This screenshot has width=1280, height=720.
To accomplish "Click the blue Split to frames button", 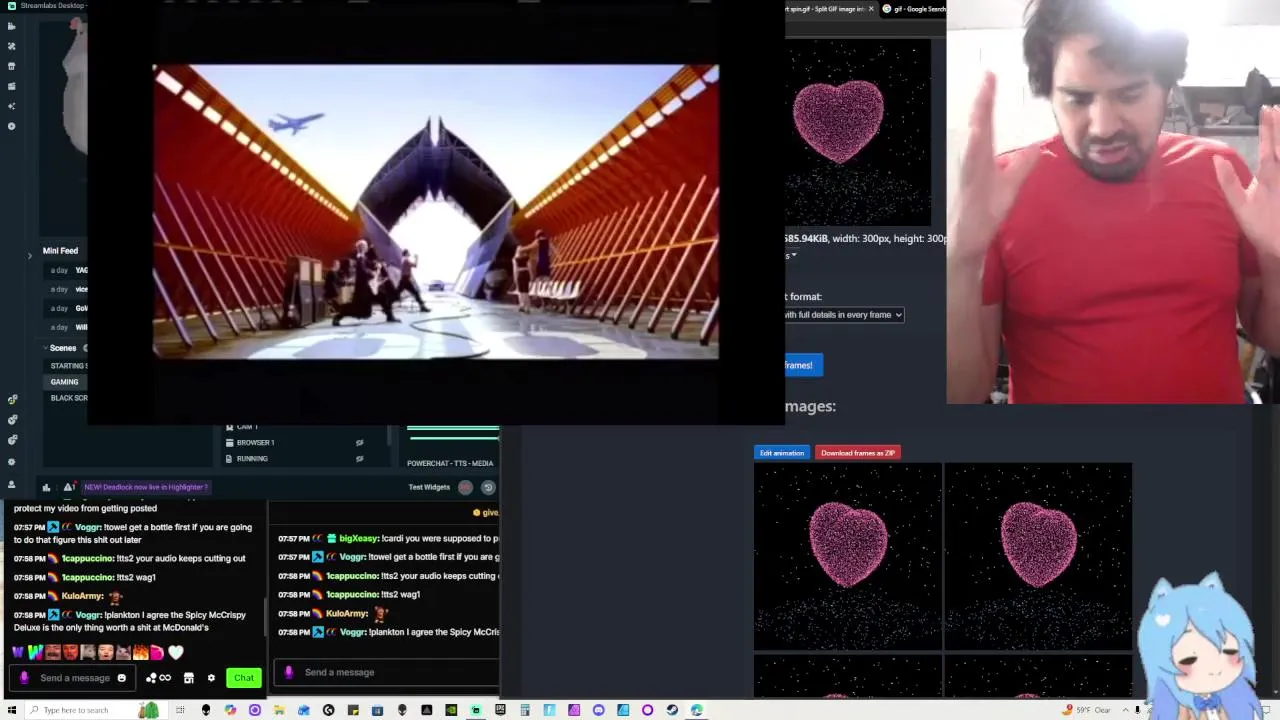I will 803,365.
